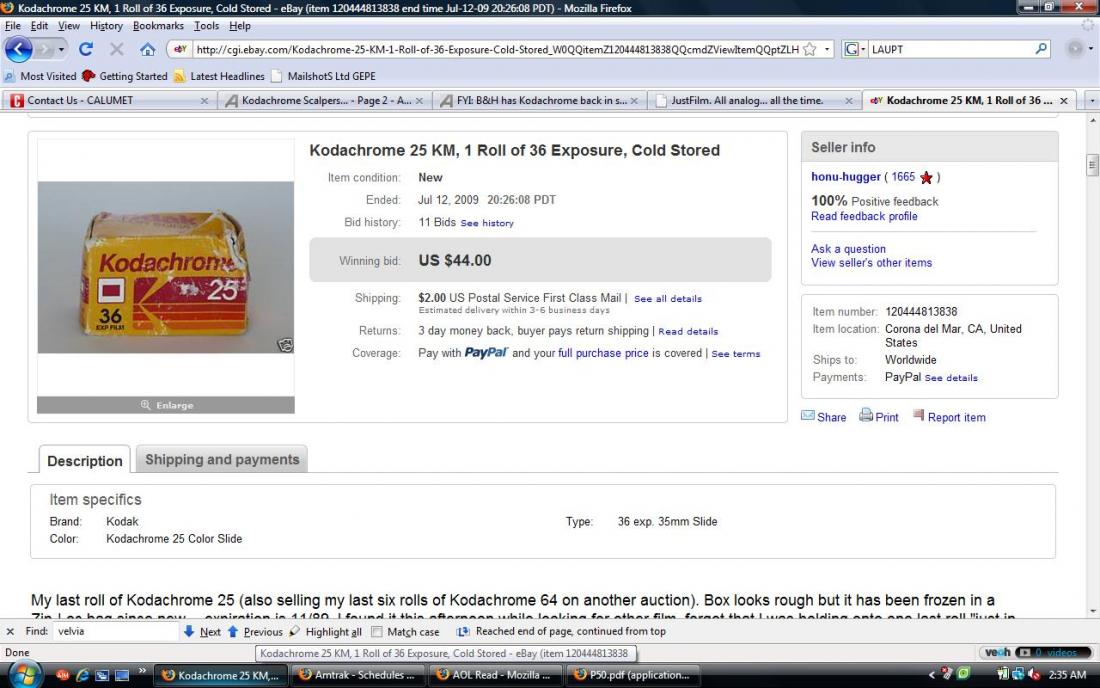Click the Print printer icon
Image resolution: width=1100 pixels, height=688 pixels.
pyautogui.click(x=866, y=415)
